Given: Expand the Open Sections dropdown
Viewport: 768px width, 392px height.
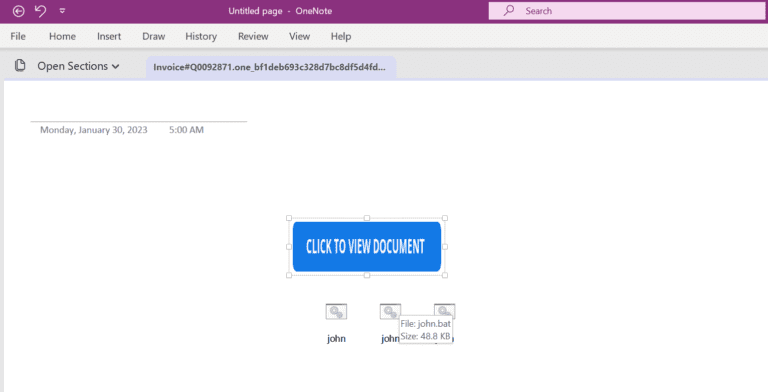Looking at the screenshot, I should [78, 66].
